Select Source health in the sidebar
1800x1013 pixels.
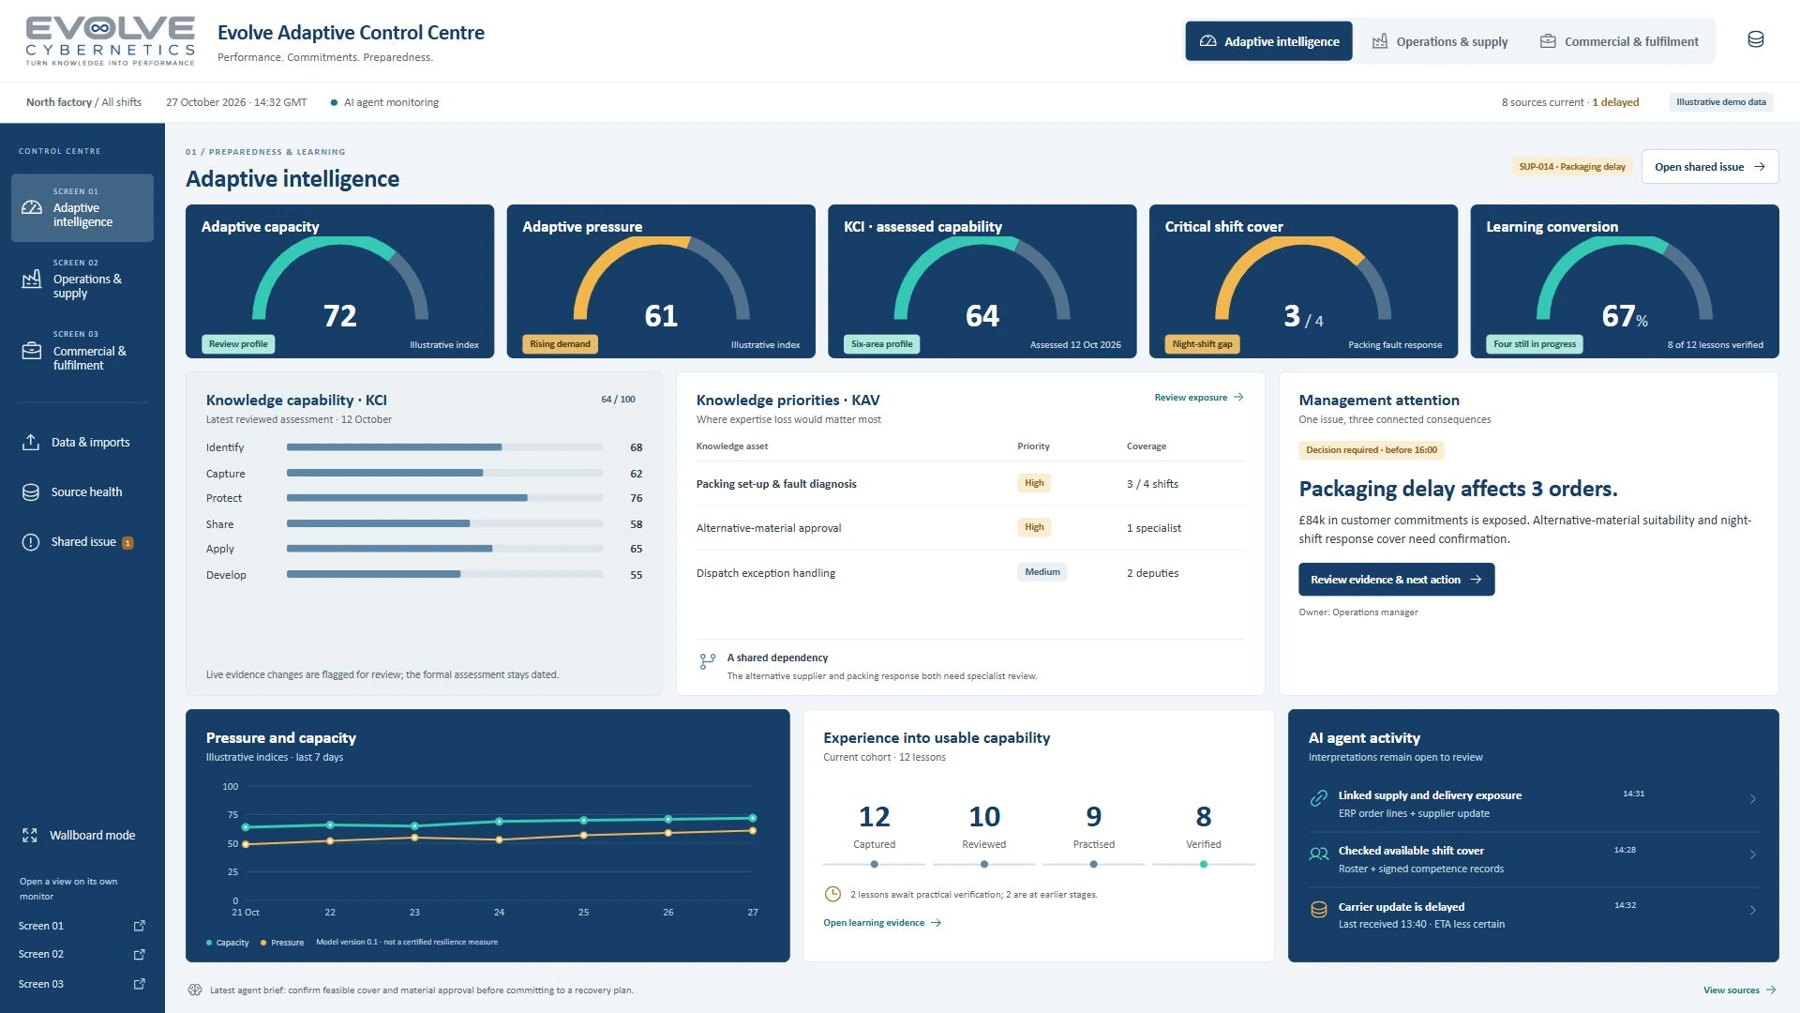82,492
